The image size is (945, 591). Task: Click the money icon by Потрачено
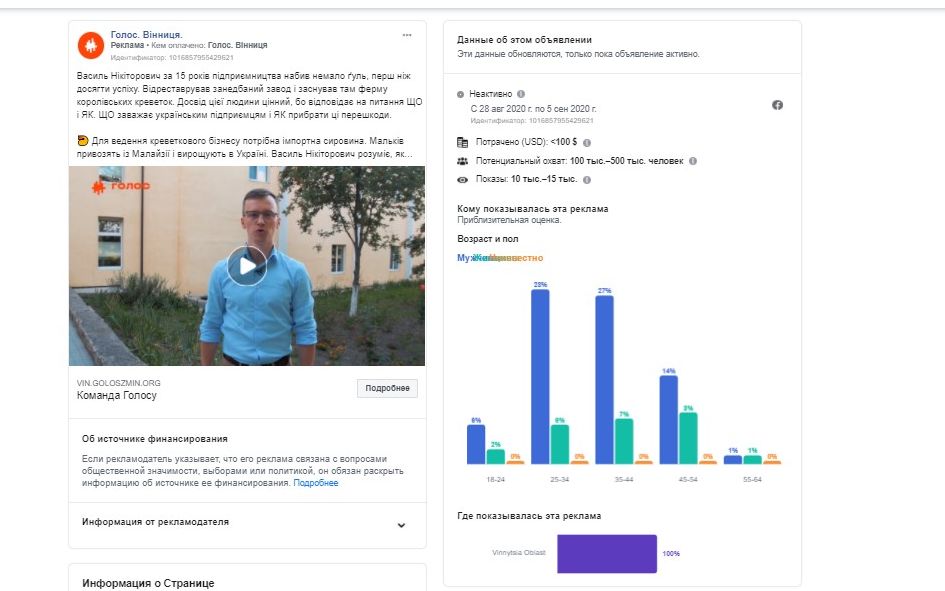pos(462,143)
